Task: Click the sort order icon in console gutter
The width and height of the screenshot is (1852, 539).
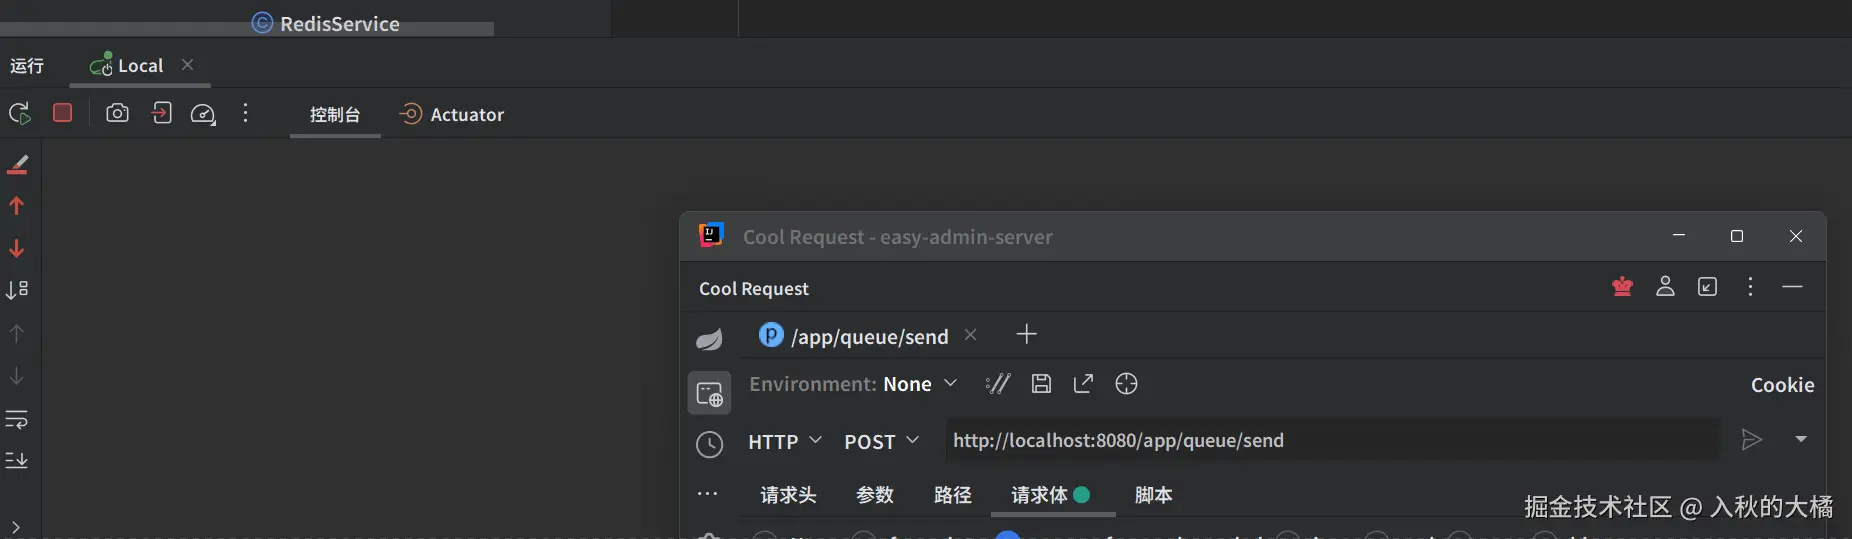Action: point(17,290)
